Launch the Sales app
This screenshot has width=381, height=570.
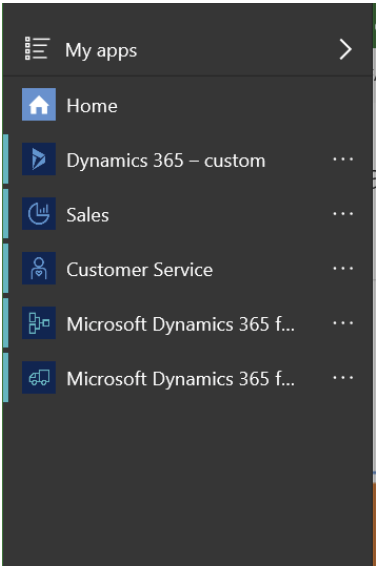coord(88,215)
